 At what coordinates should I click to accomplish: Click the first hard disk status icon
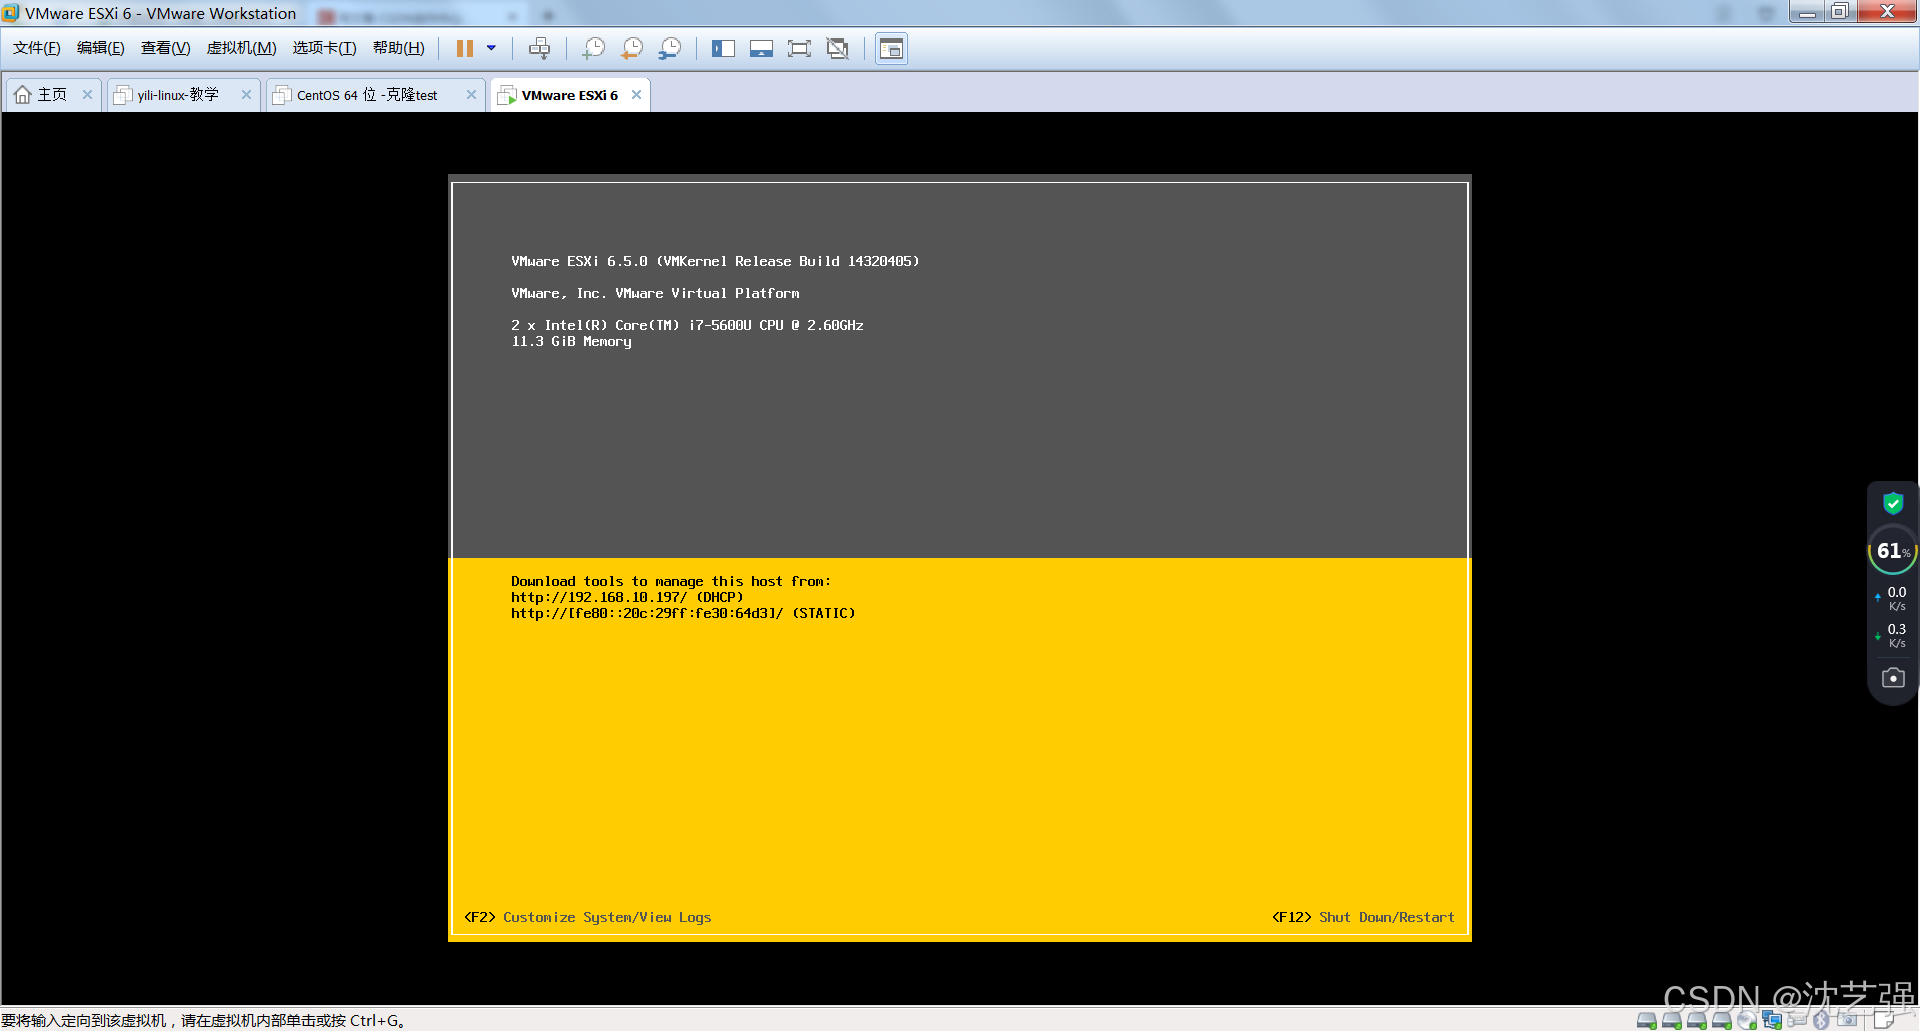coord(1647,1020)
